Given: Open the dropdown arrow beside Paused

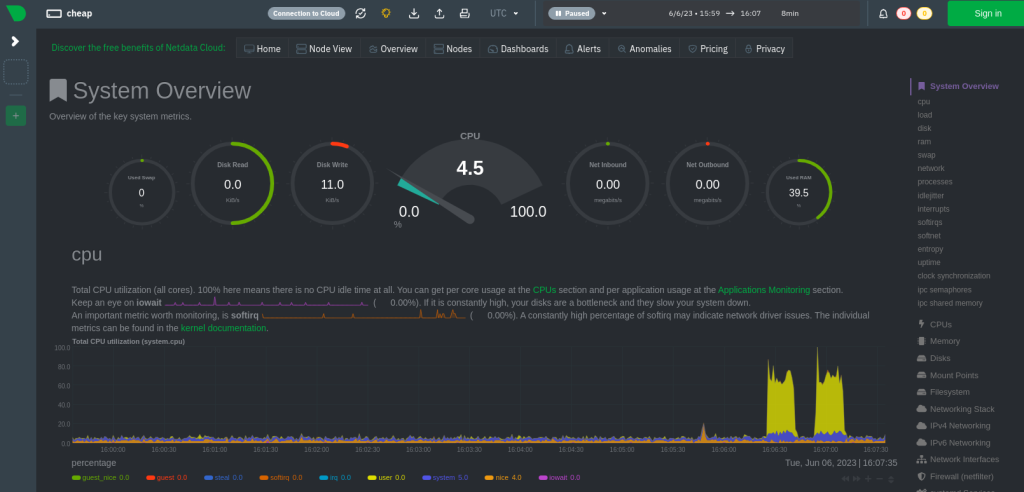Looking at the screenshot, I should point(604,13).
